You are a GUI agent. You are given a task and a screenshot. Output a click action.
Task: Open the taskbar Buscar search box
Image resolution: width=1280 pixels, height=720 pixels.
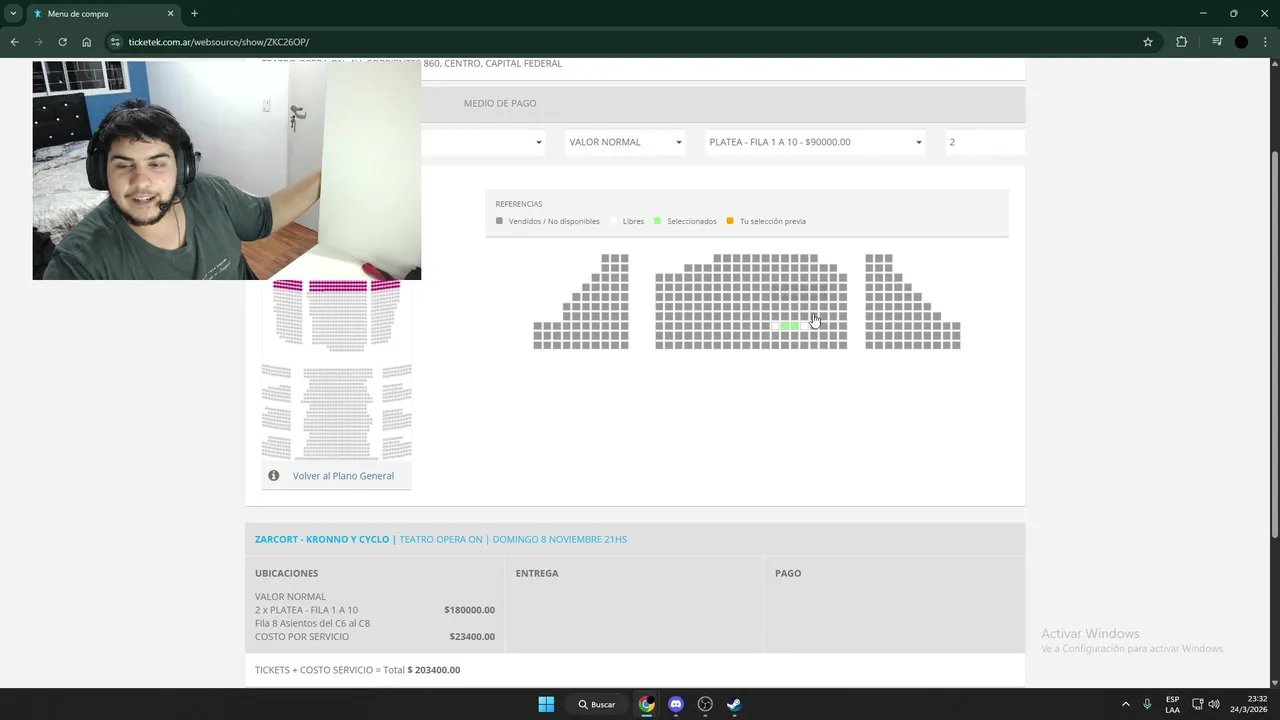tap(597, 704)
